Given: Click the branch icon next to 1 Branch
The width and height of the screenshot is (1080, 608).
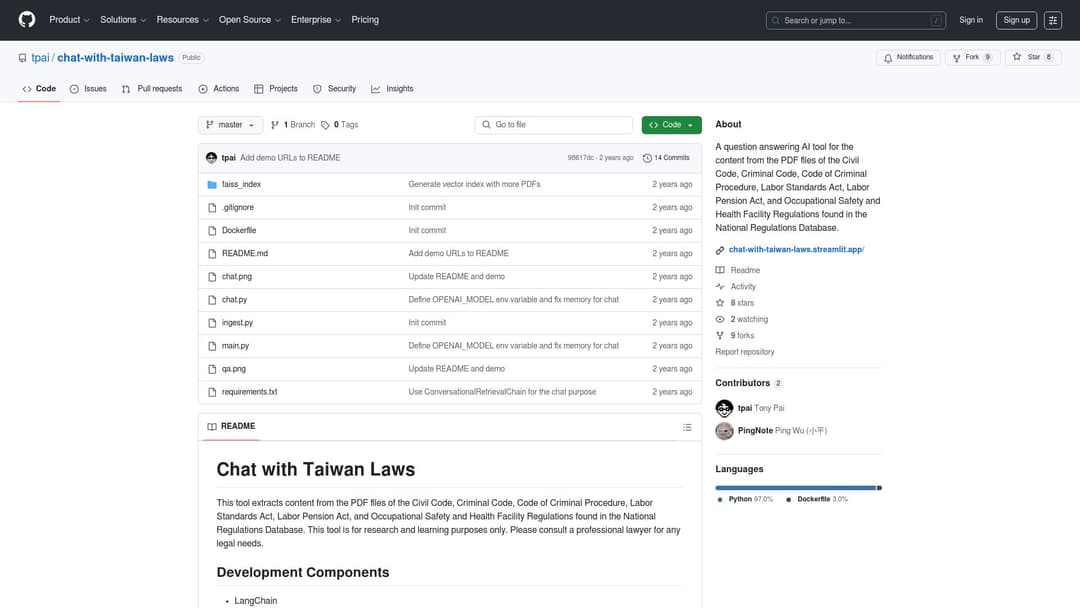Looking at the screenshot, I should point(275,125).
